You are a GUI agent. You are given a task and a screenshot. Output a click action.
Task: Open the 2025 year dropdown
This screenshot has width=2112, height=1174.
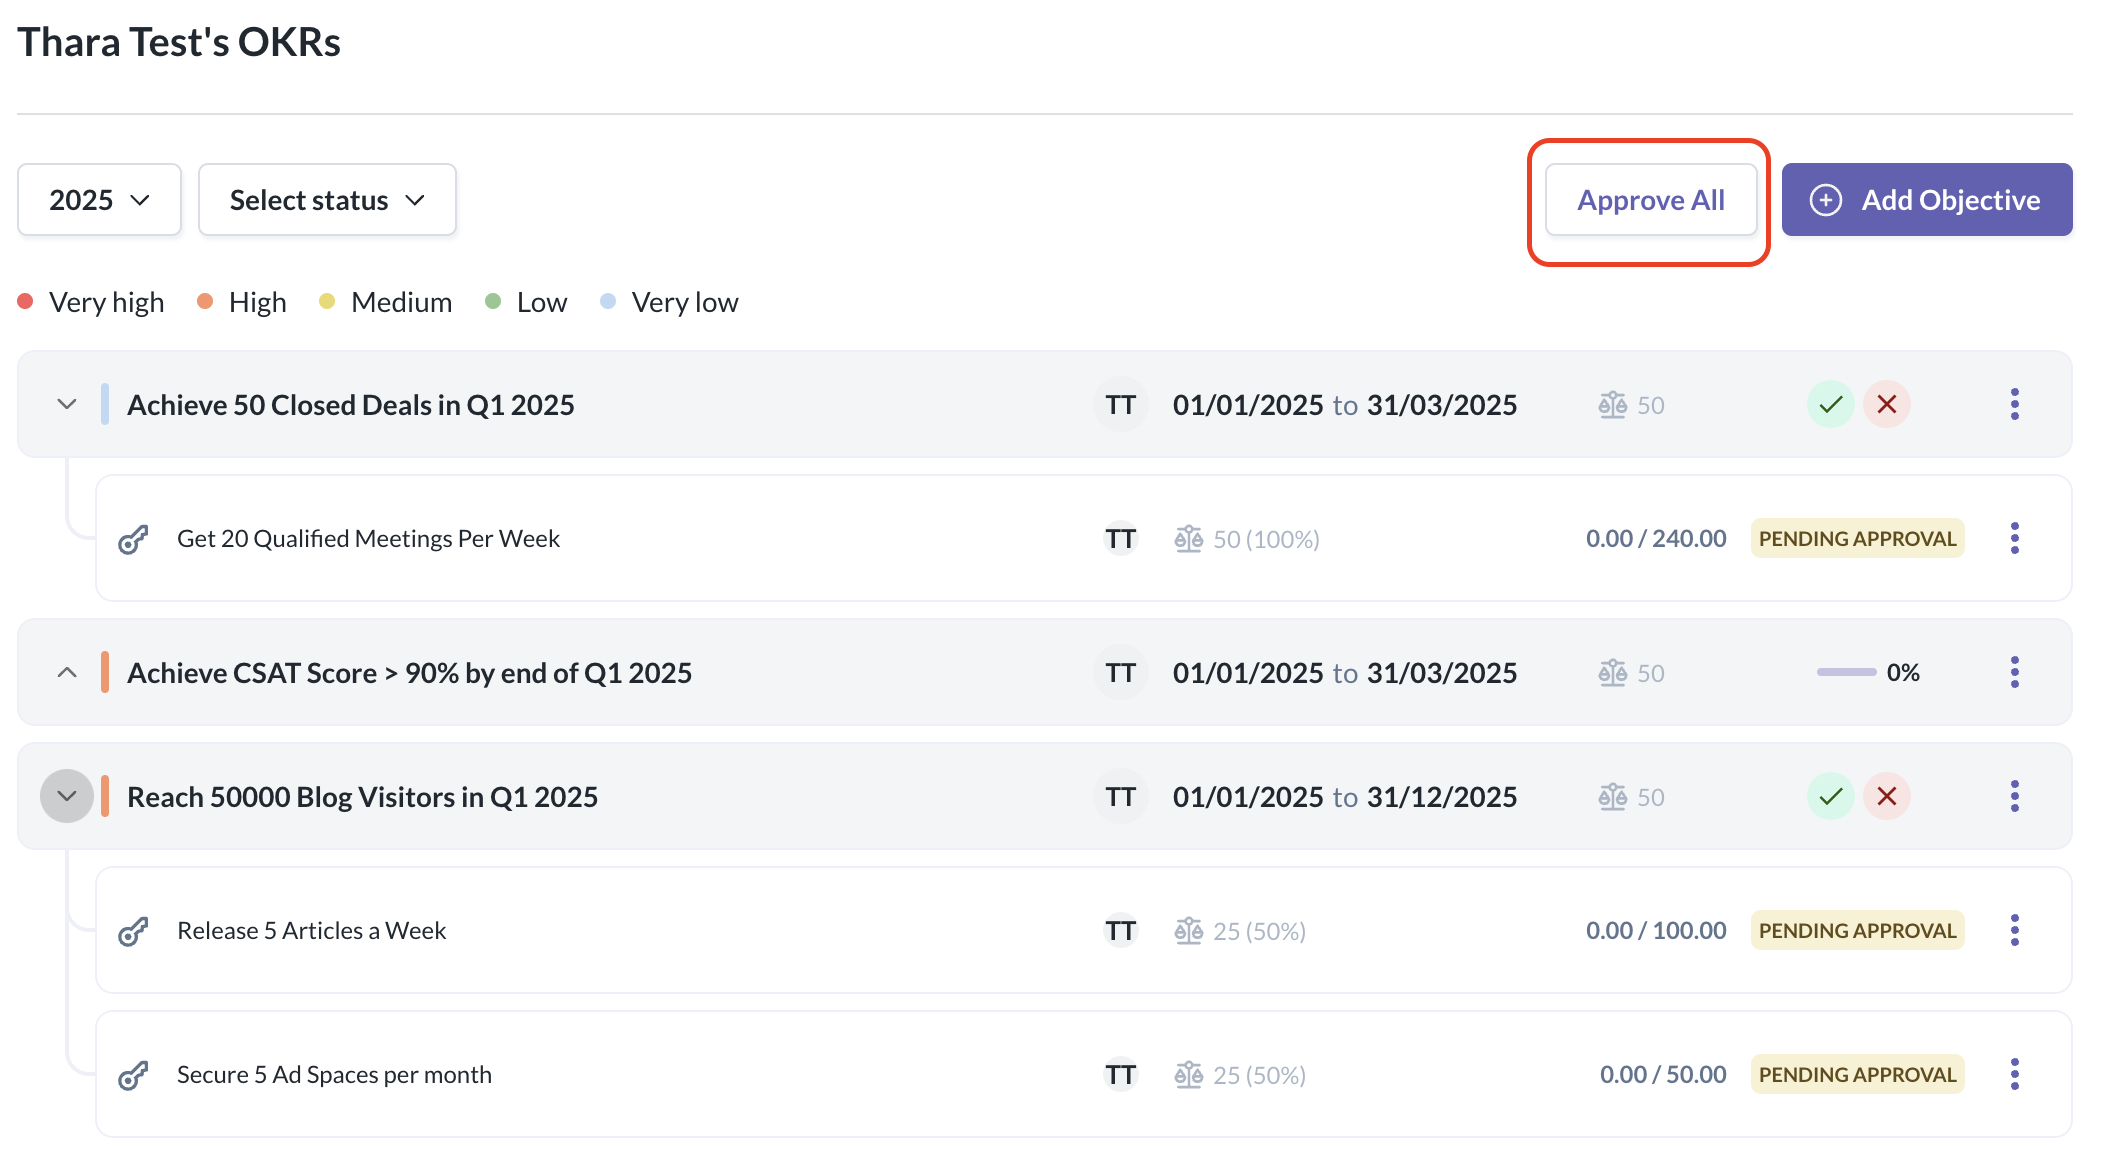tap(99, 200)
